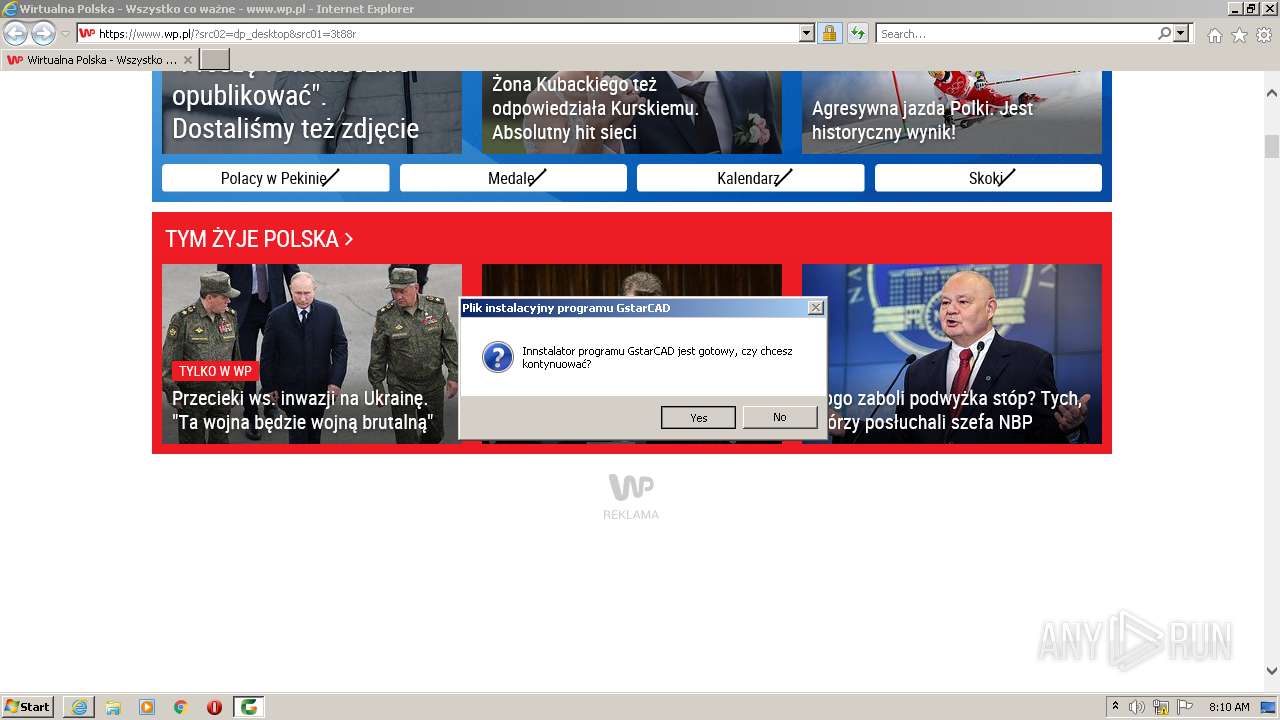Image resolution: width=1280 pixels, height=720 pixels.
Task: Click the Polacy w Pekinie button
Action: point(276,178)
